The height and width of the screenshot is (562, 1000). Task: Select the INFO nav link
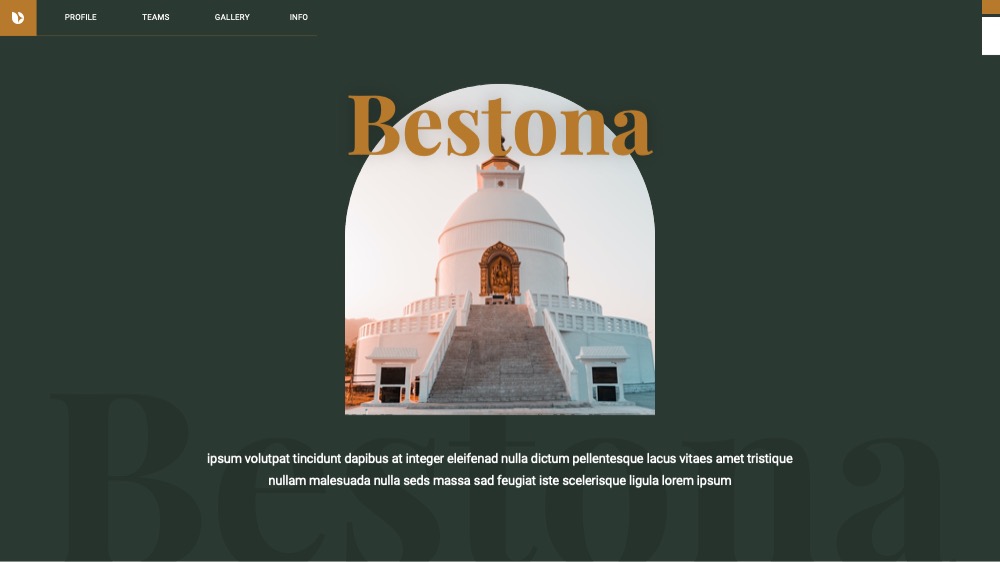point(298,17)
